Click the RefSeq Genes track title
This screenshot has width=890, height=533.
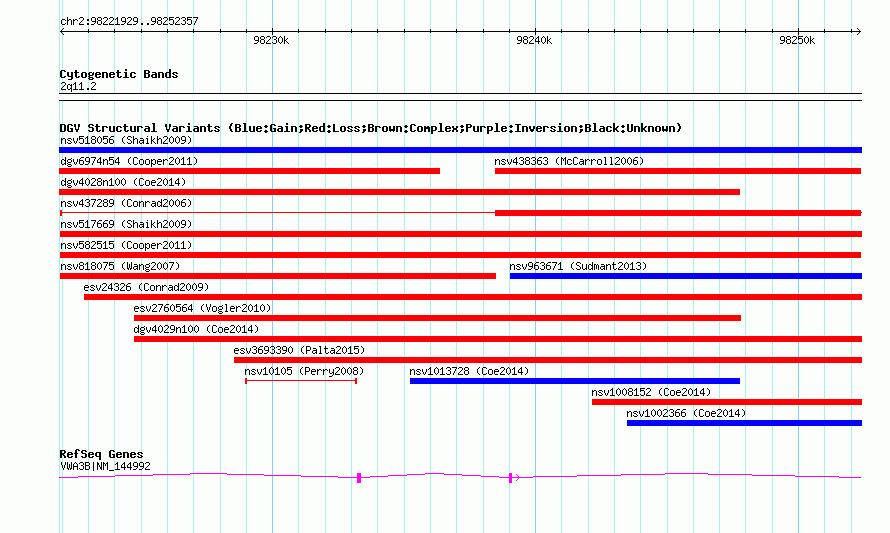[101, 454]
